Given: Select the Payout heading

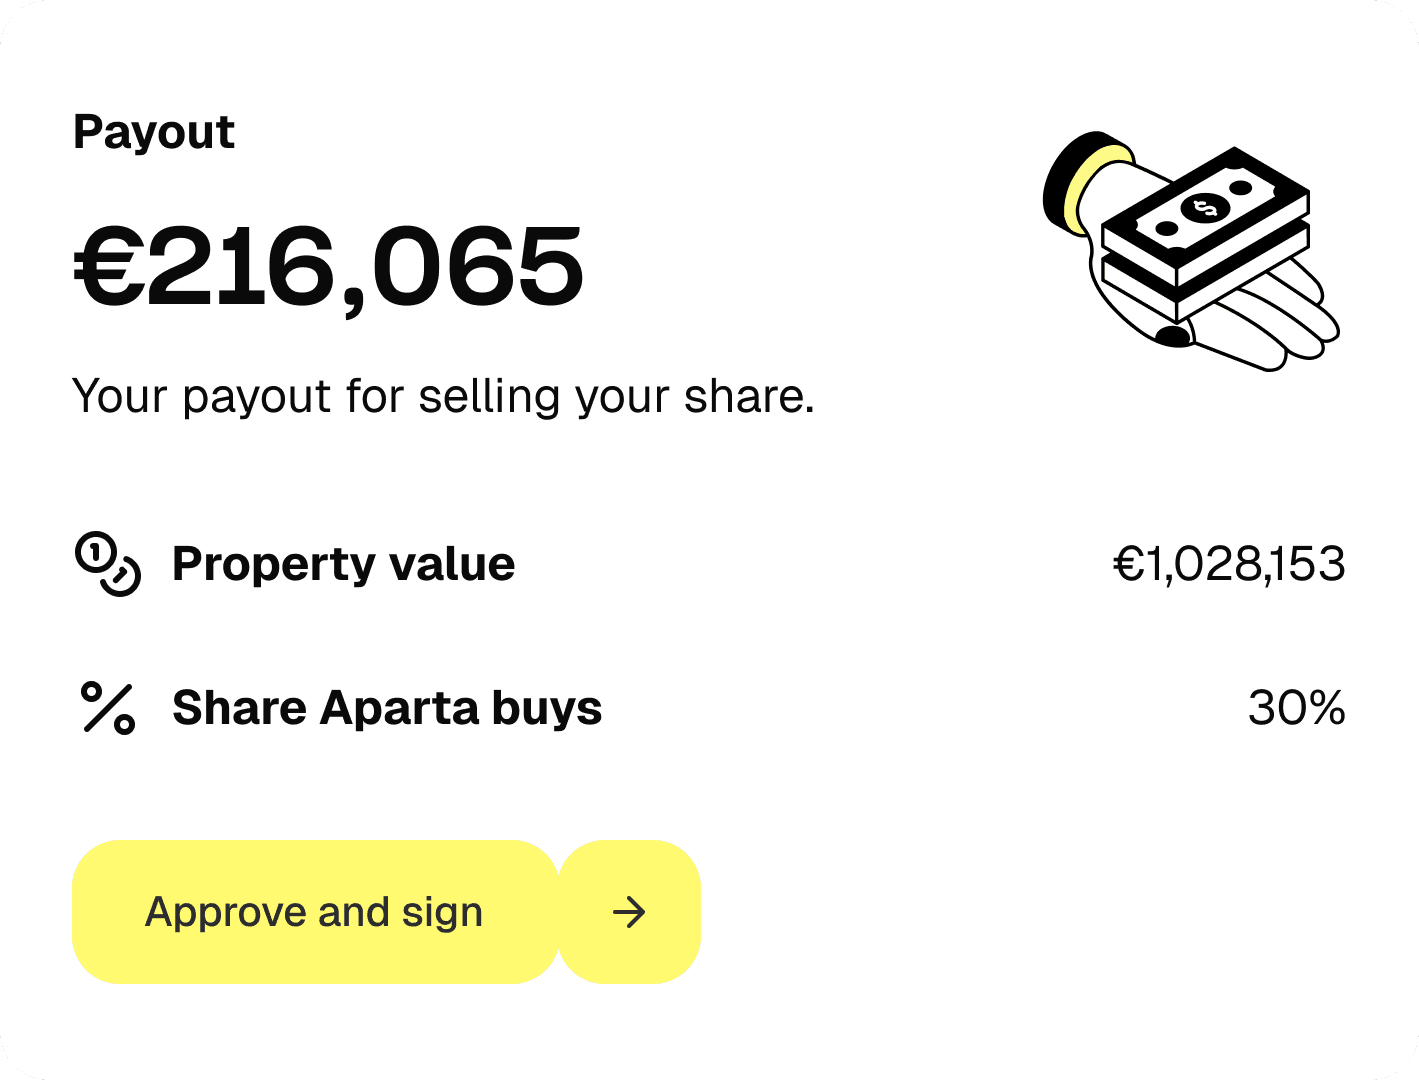Looking at the screenshot, I should (x=153, y=131).
